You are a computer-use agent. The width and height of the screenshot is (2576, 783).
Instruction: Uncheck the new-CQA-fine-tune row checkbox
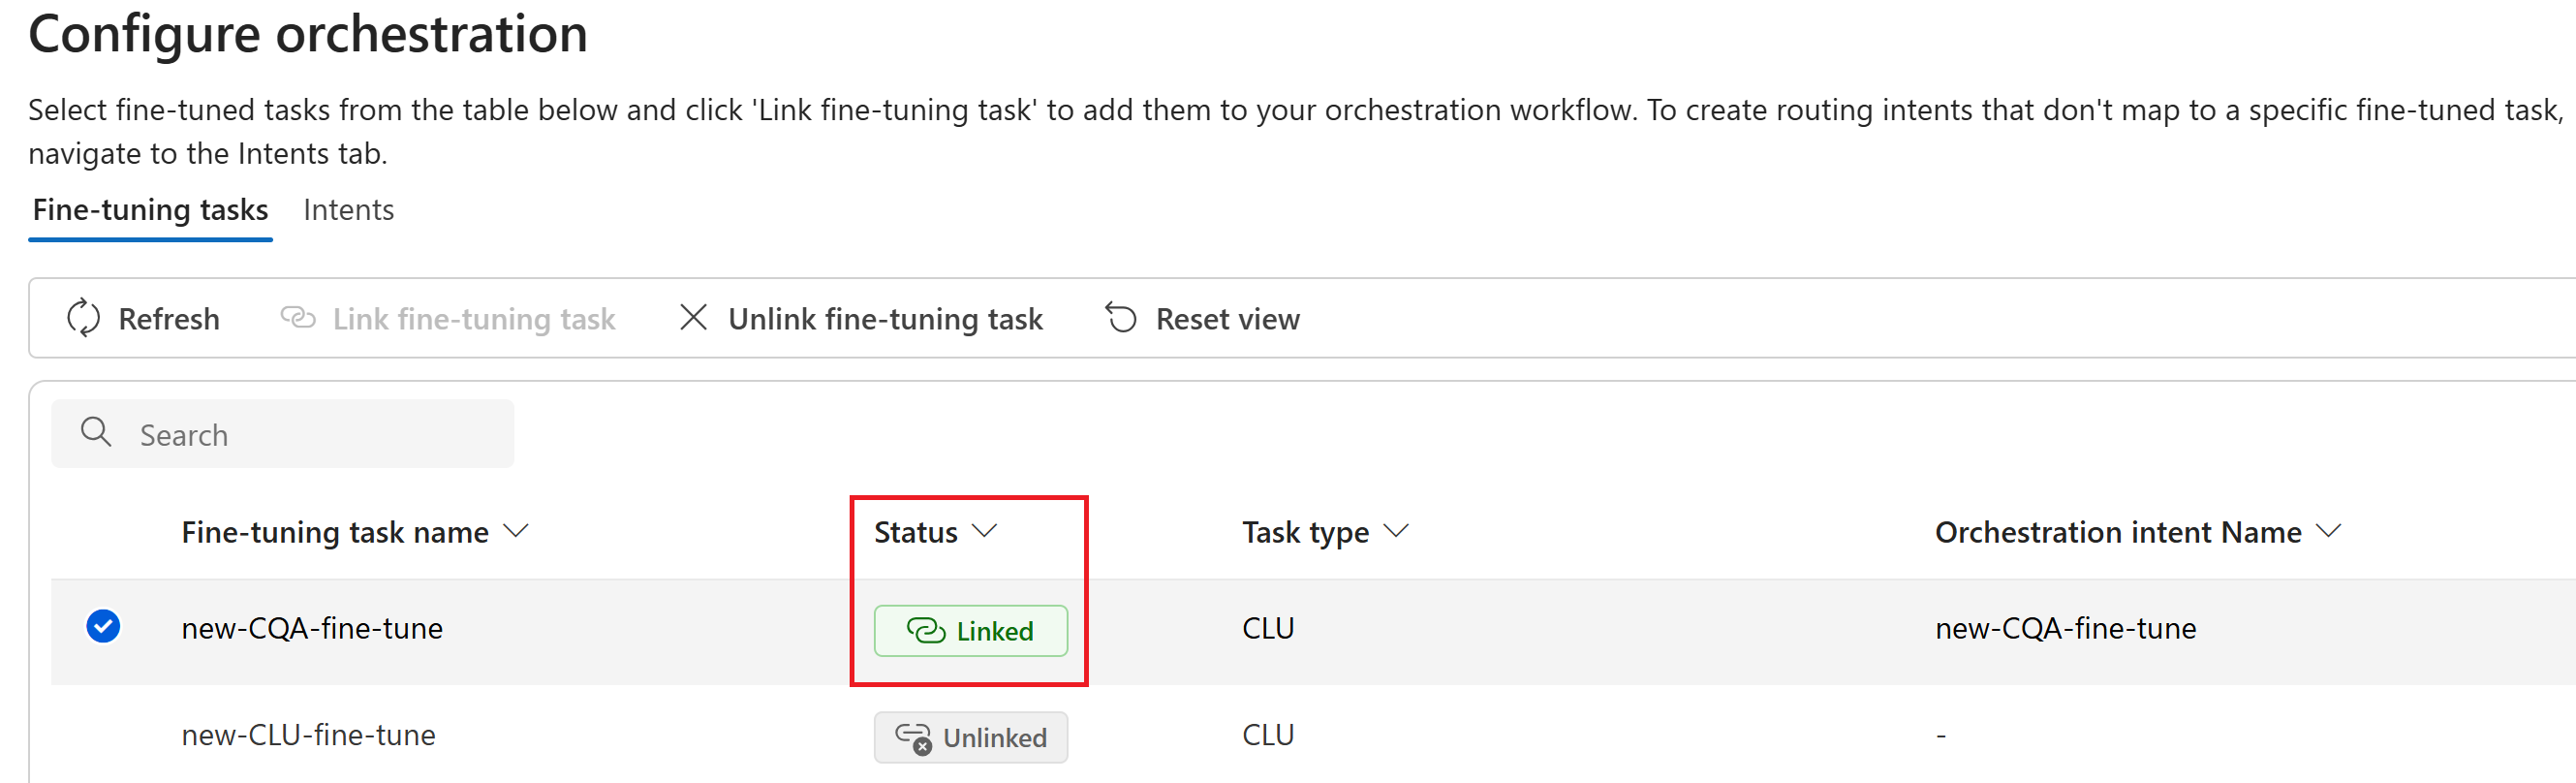tap(103, 627)
